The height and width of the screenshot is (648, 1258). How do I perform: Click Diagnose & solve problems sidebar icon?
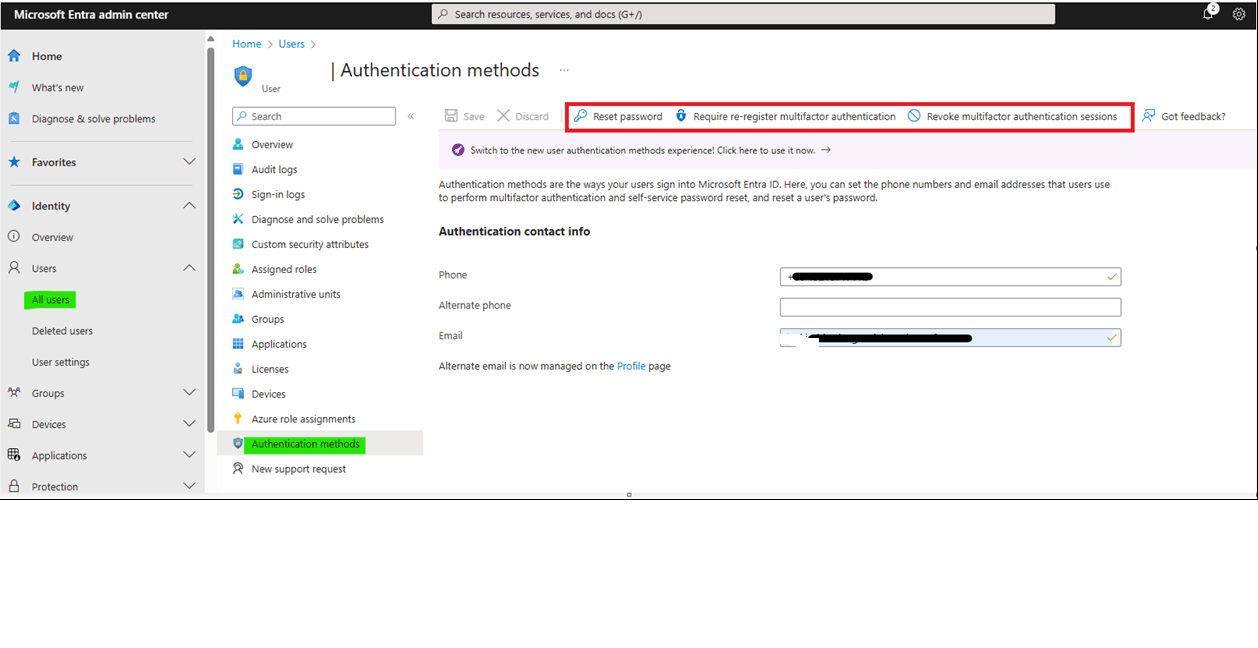(14, 118)
